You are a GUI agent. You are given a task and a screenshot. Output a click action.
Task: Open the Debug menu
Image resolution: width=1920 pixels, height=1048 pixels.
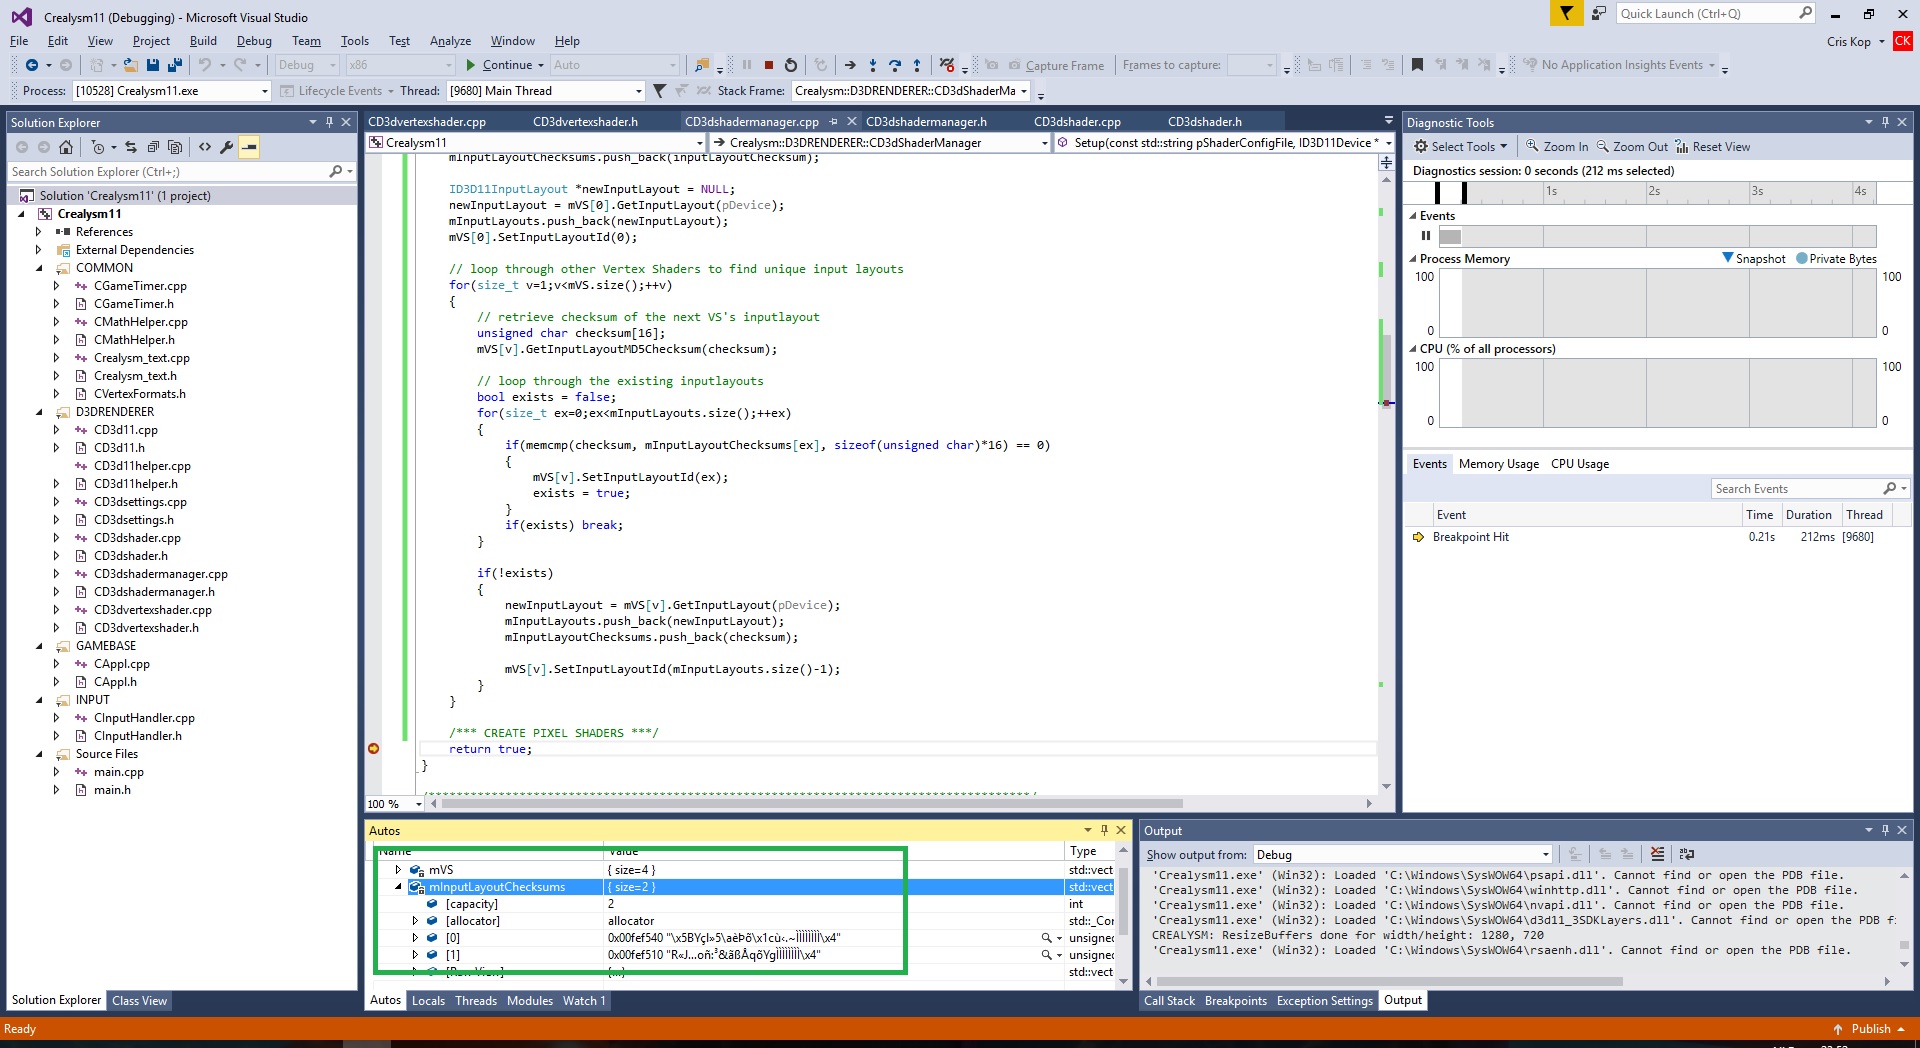[254, 41]
